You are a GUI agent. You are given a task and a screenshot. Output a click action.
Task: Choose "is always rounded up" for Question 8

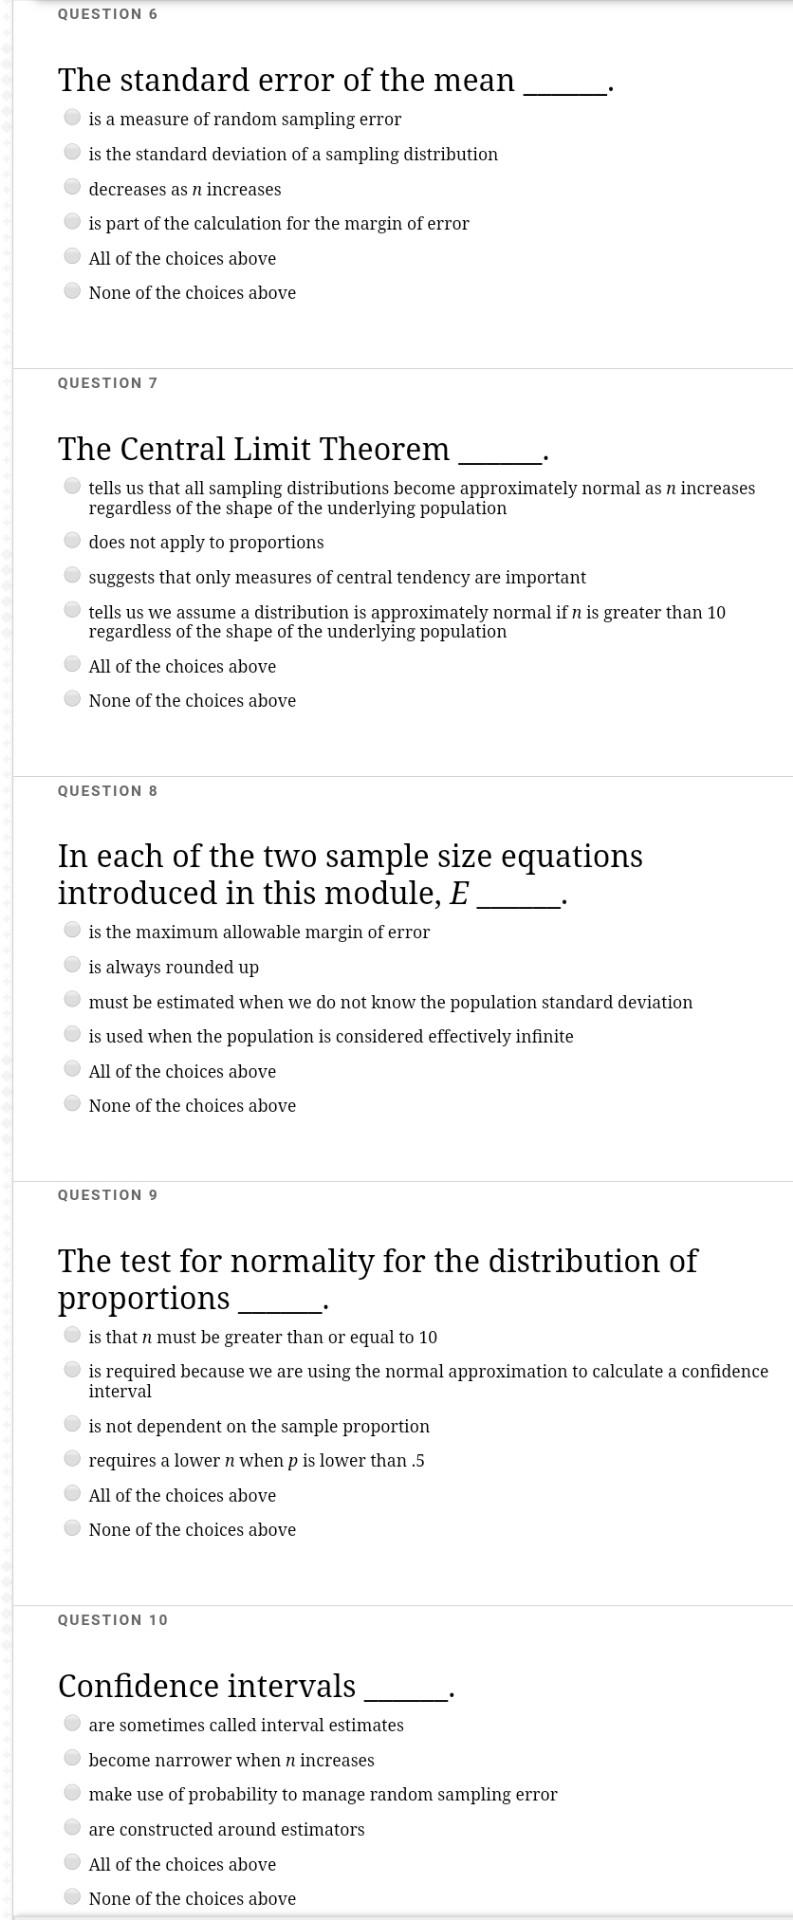[x=72, y=964]
